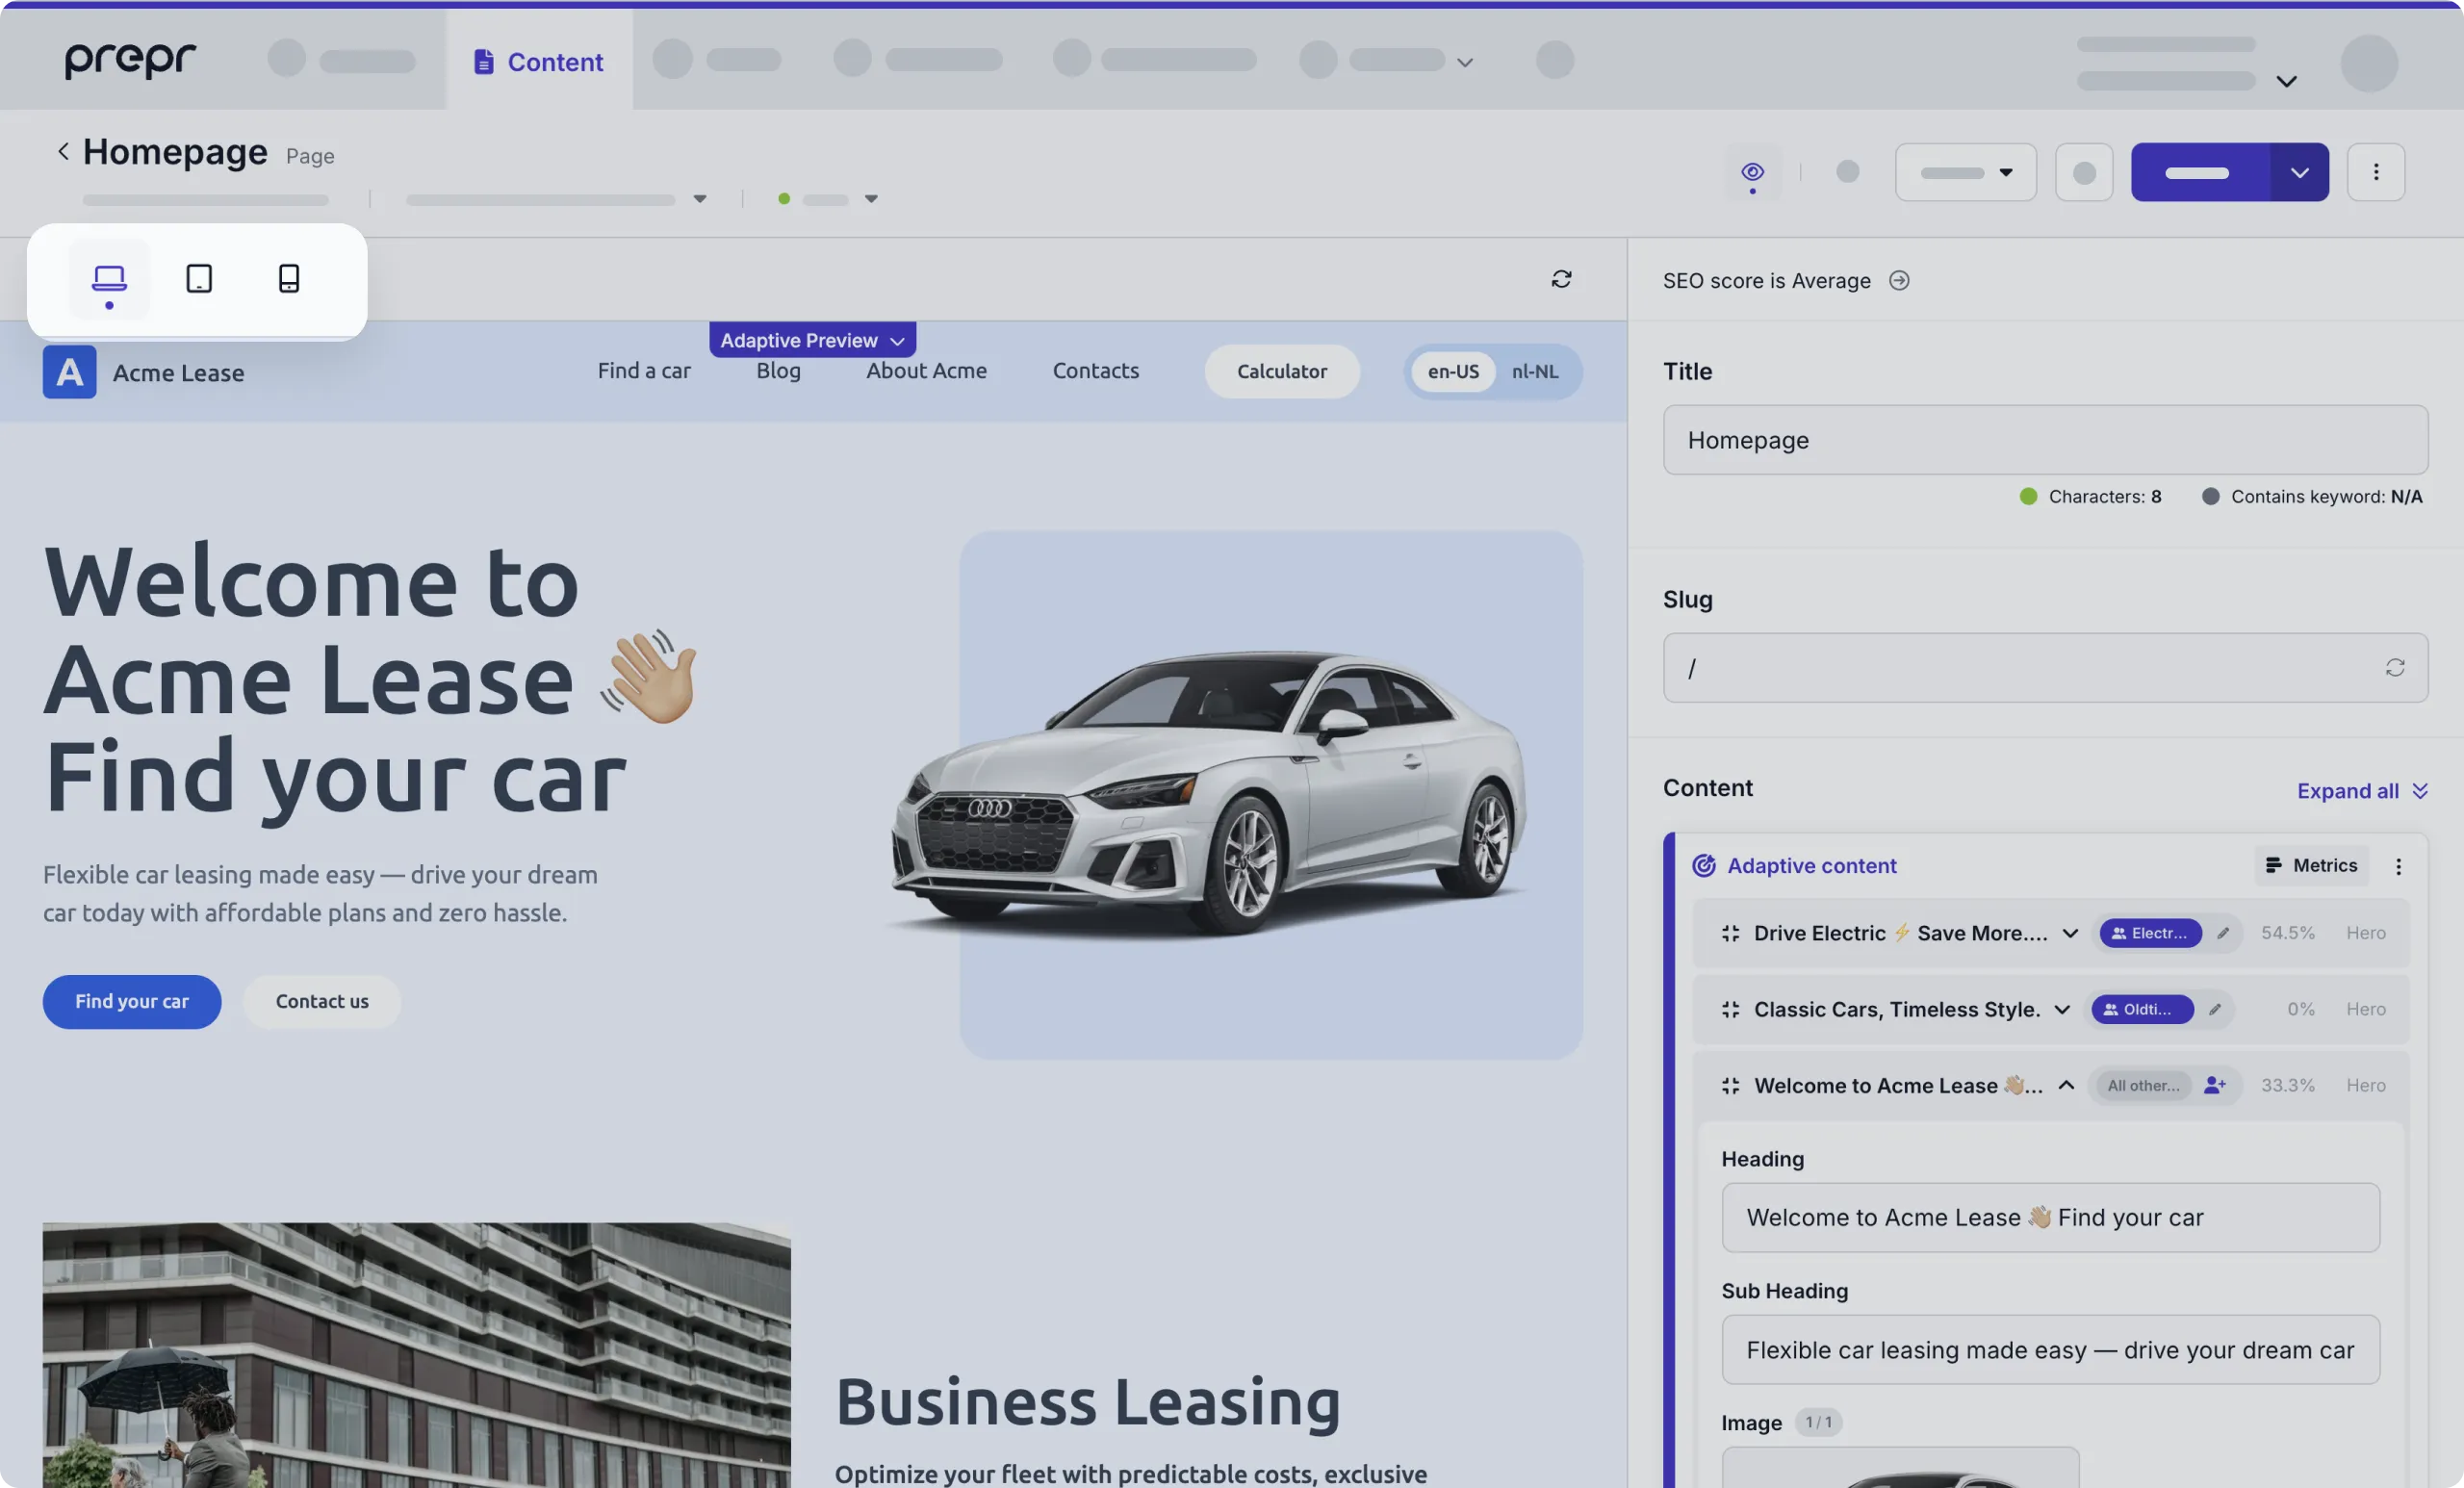Click the Sub Heading input field

tap(2050, 1350)
